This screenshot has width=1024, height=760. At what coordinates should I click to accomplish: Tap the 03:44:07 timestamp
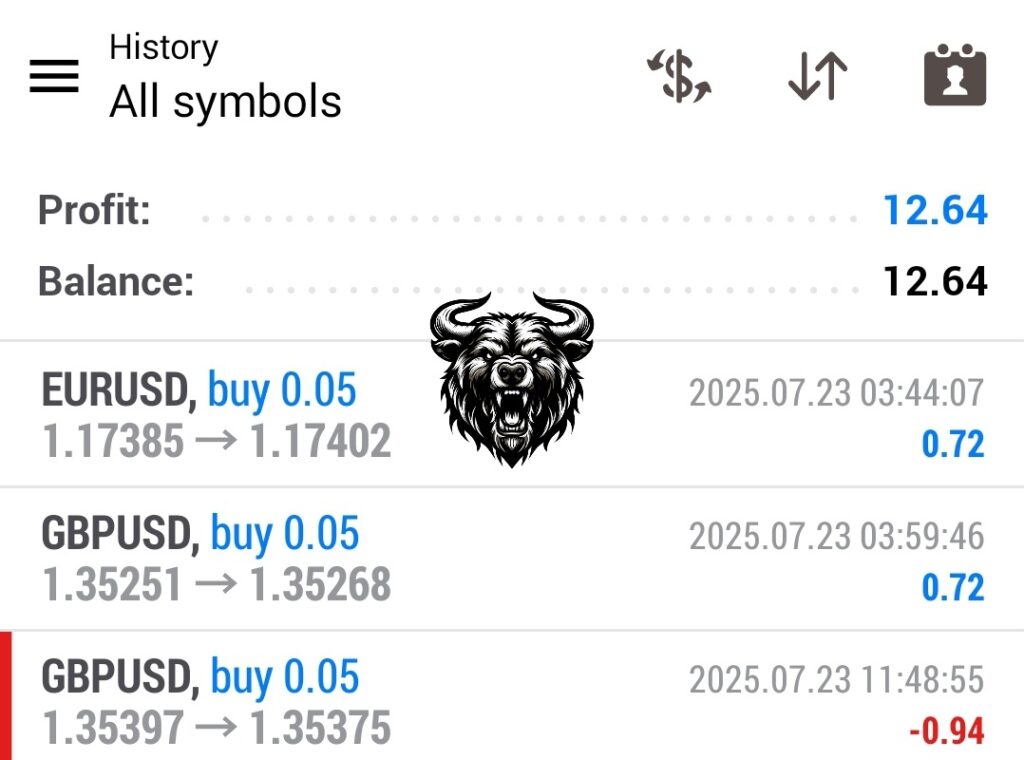click(836, 394)
